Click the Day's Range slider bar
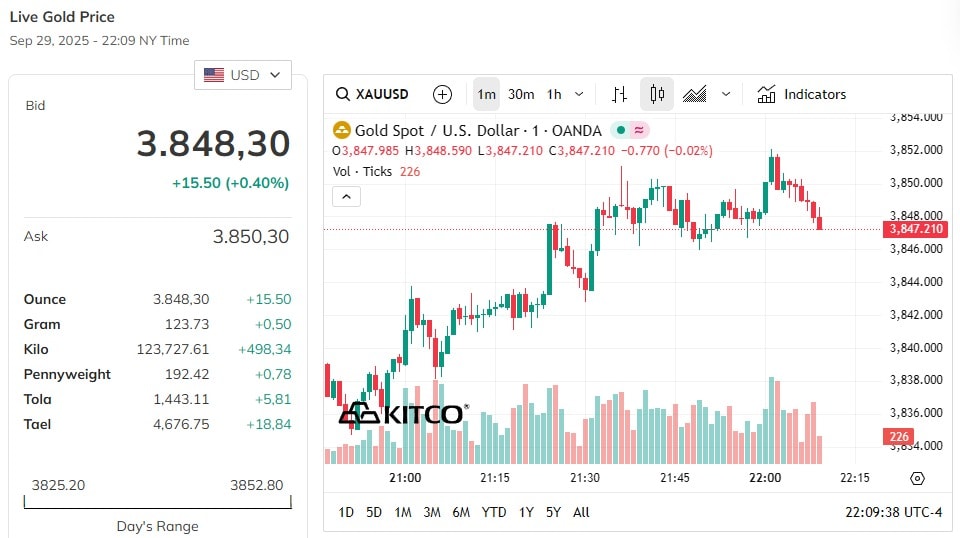Viewport: 960px width, 538px height. point(157,503)
